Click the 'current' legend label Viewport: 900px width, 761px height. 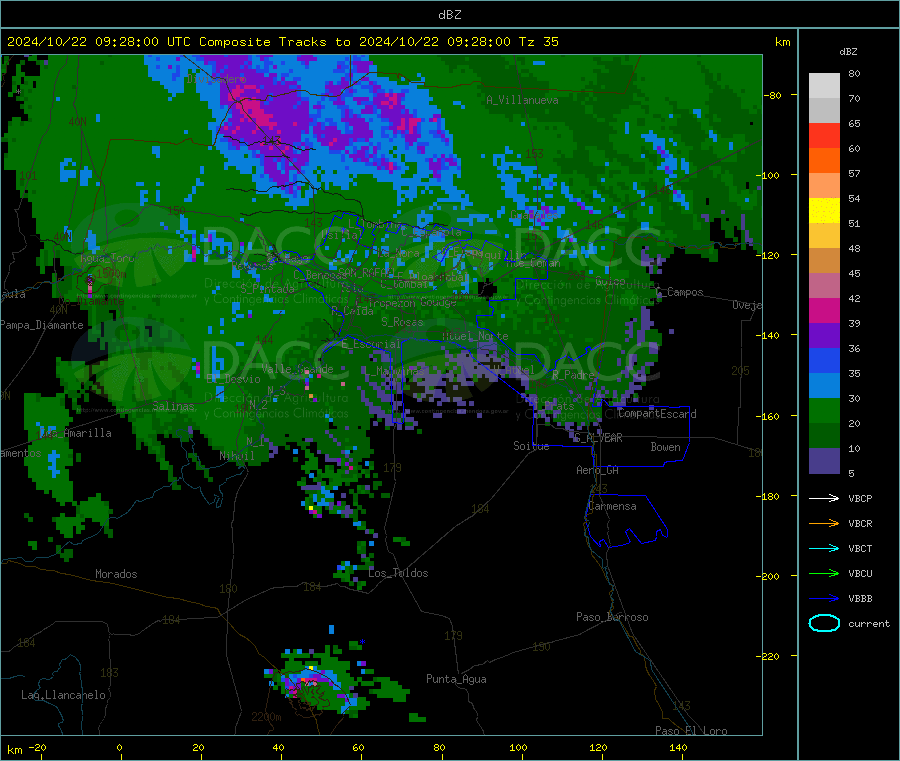pyautogui.click(x=868, y=623)
